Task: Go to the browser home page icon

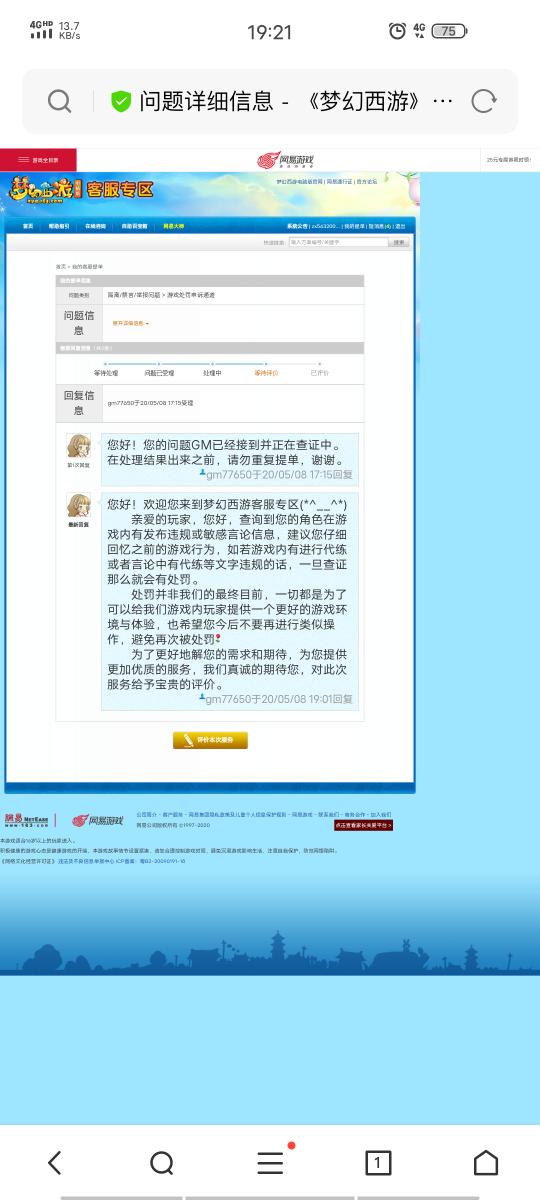Action: 486,1162
